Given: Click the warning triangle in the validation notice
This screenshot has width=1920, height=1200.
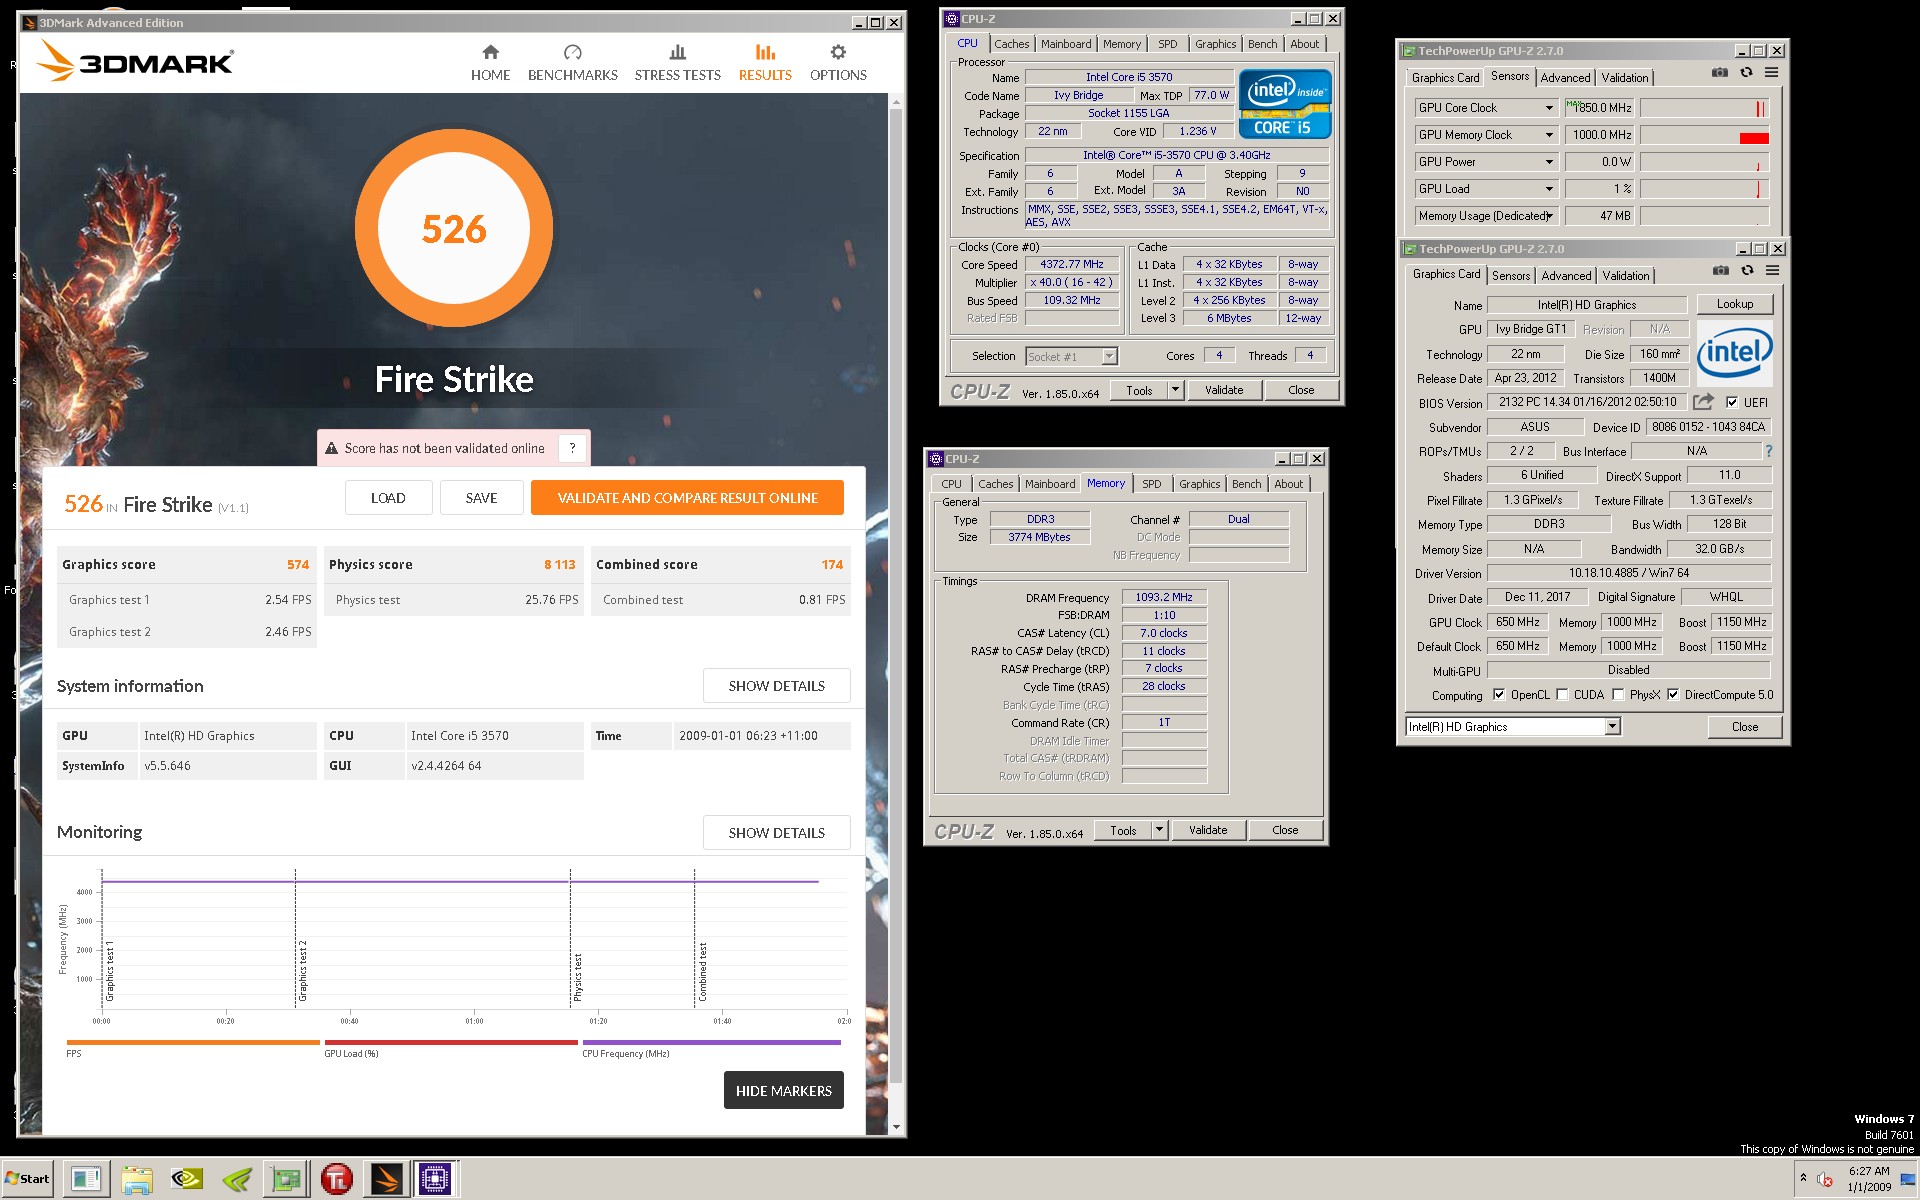Looking at the screenshot, I should [x=331, y=449].
